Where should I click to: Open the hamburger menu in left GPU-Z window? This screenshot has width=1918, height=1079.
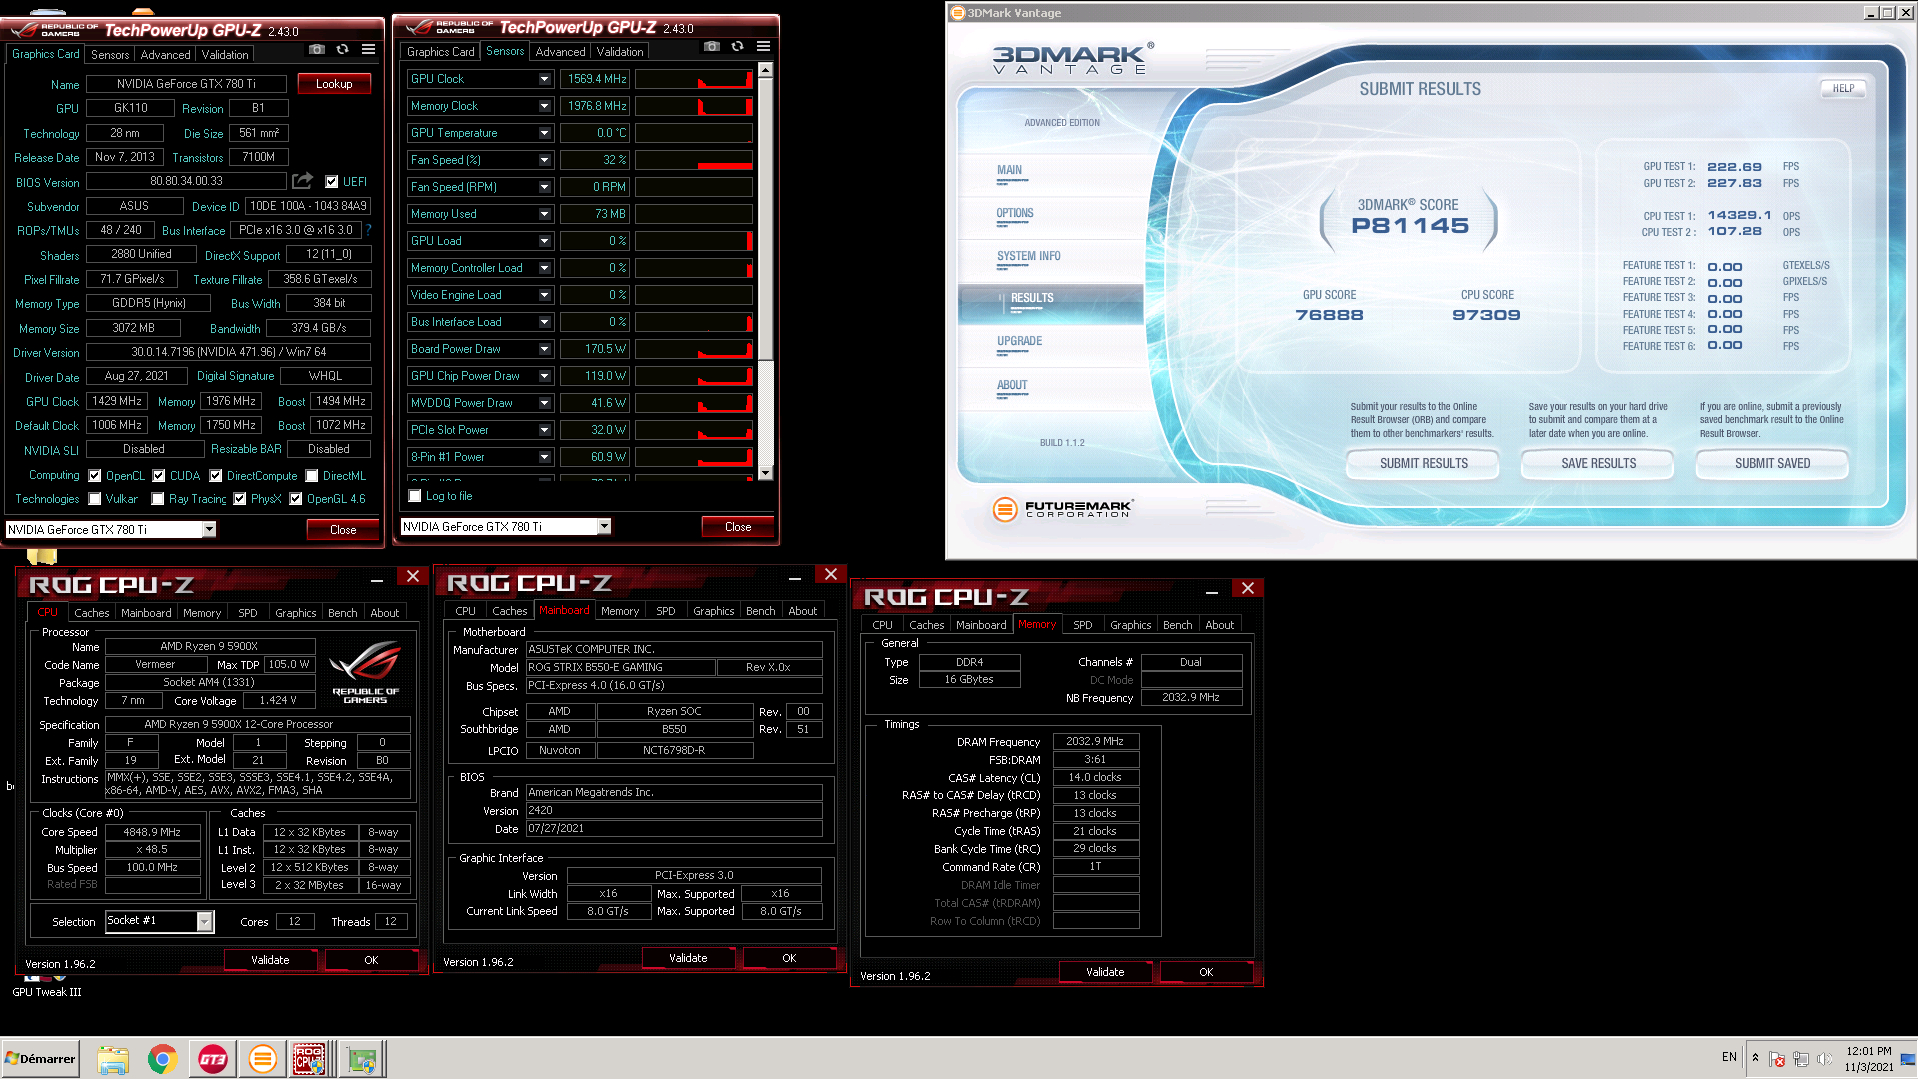[368, 49]
